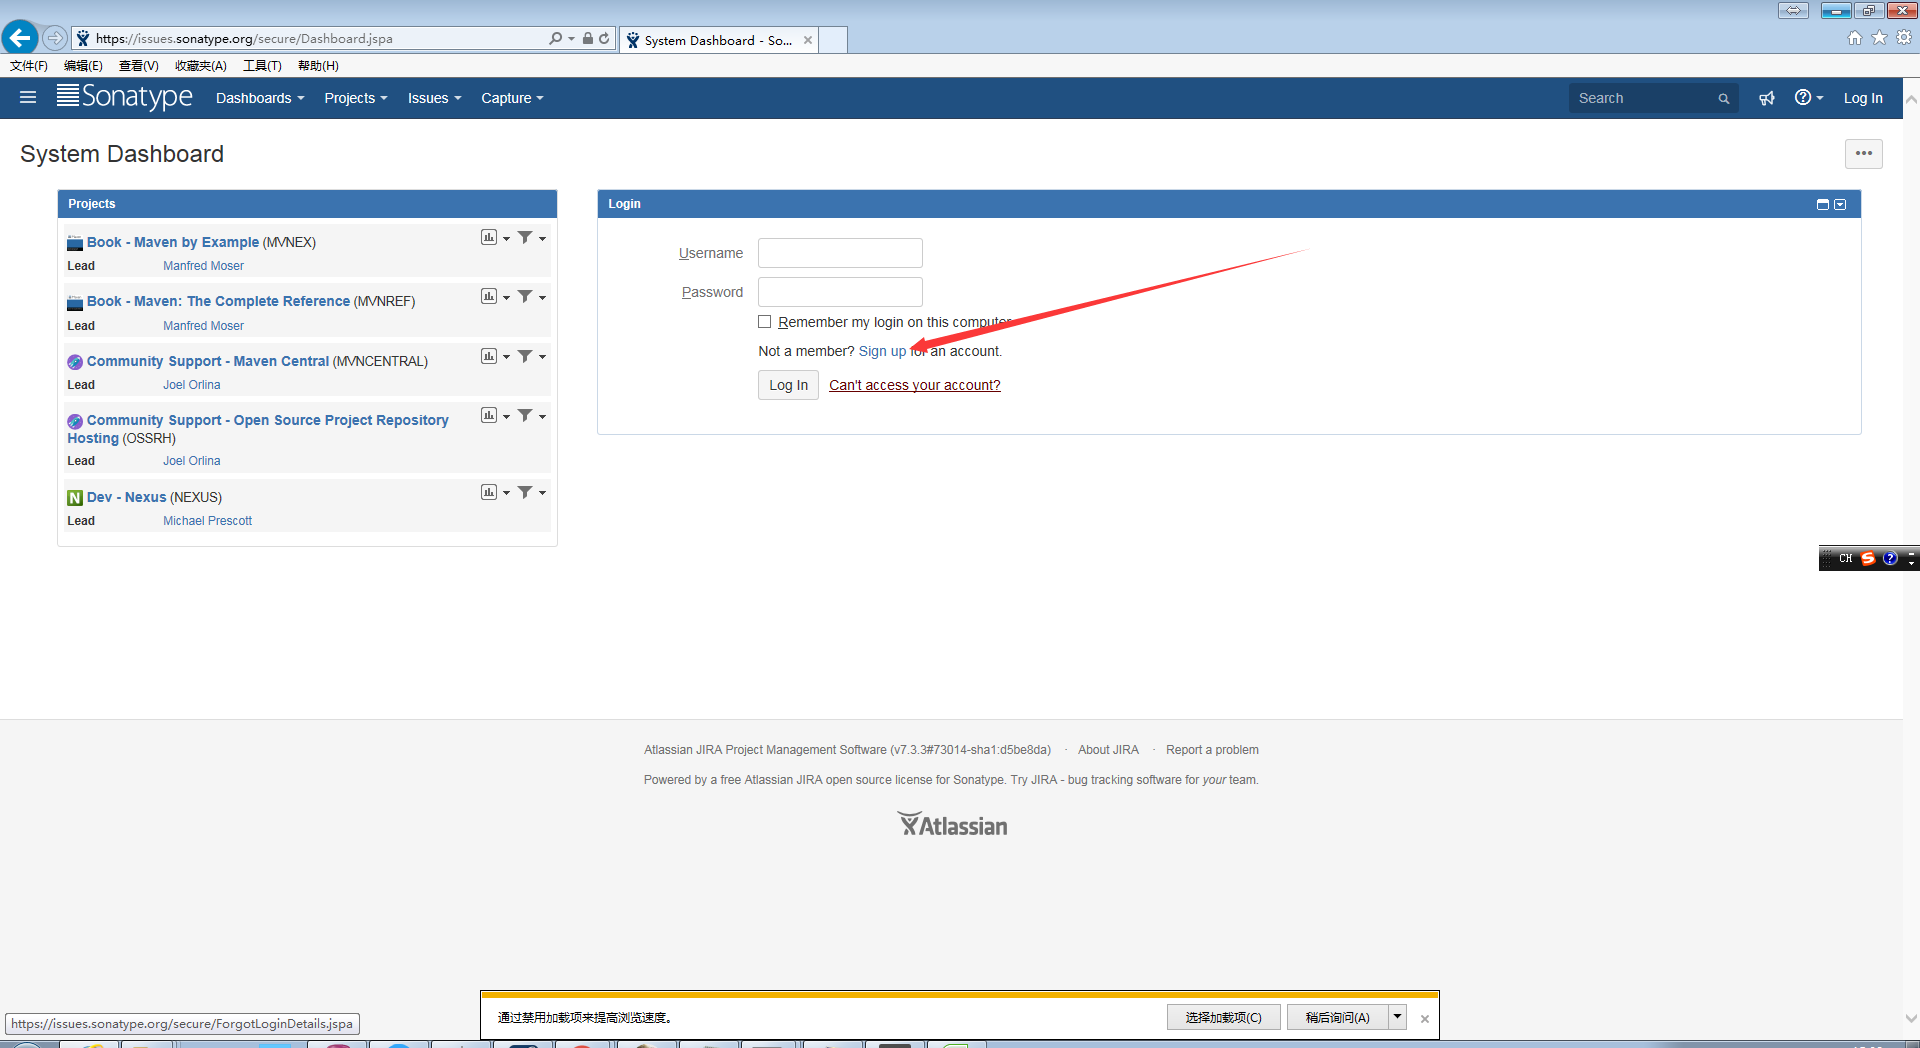Click the Log In button in the form
The width and height of the screenshot is (1920, 1048).
click(x=788, y=385)
